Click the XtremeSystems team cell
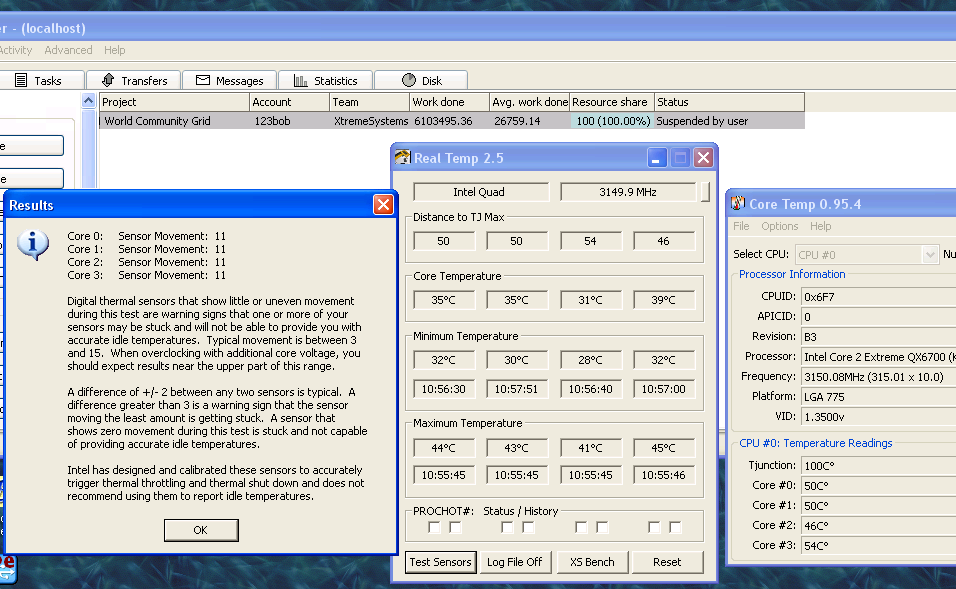The width and height of the screenshot is (956, 589). [371, 121]
